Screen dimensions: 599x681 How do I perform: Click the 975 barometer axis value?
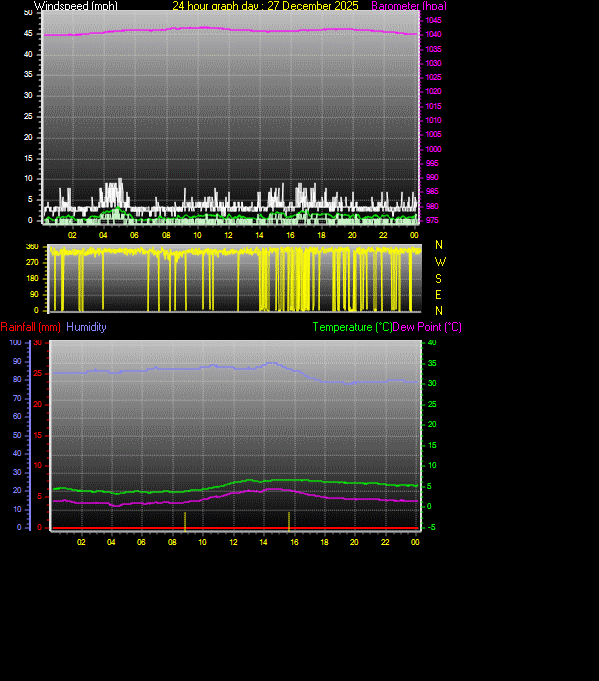pos(432,220)
